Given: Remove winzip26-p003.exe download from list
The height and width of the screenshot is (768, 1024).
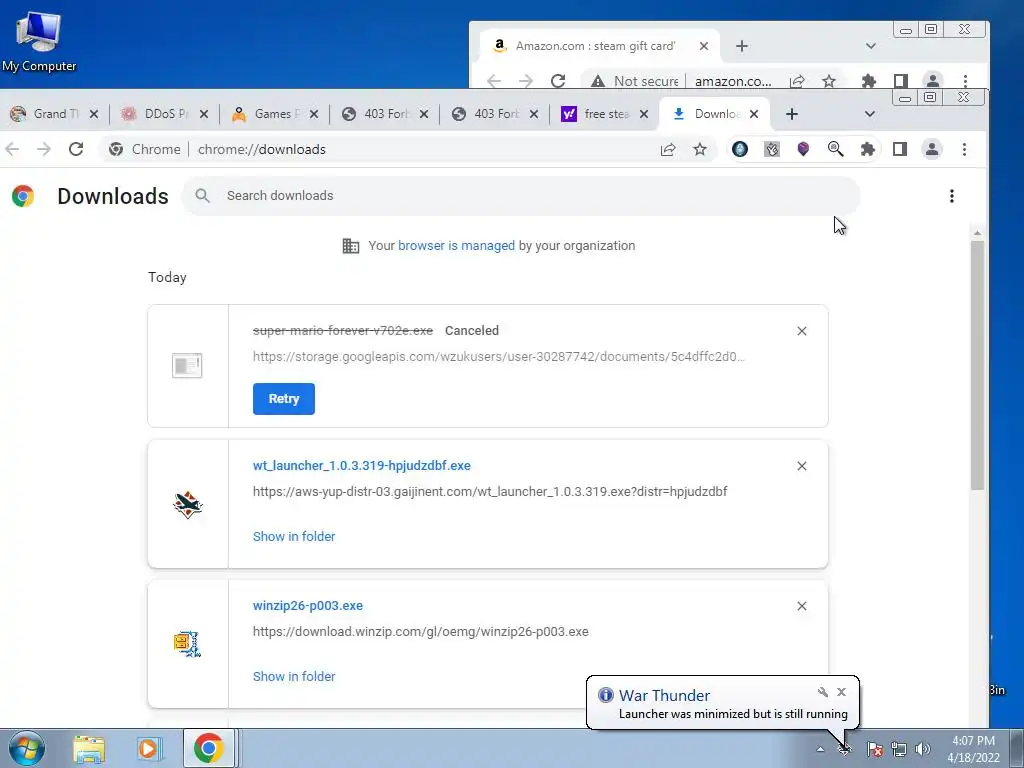Looking at the screenshot, I should (801, 606).
